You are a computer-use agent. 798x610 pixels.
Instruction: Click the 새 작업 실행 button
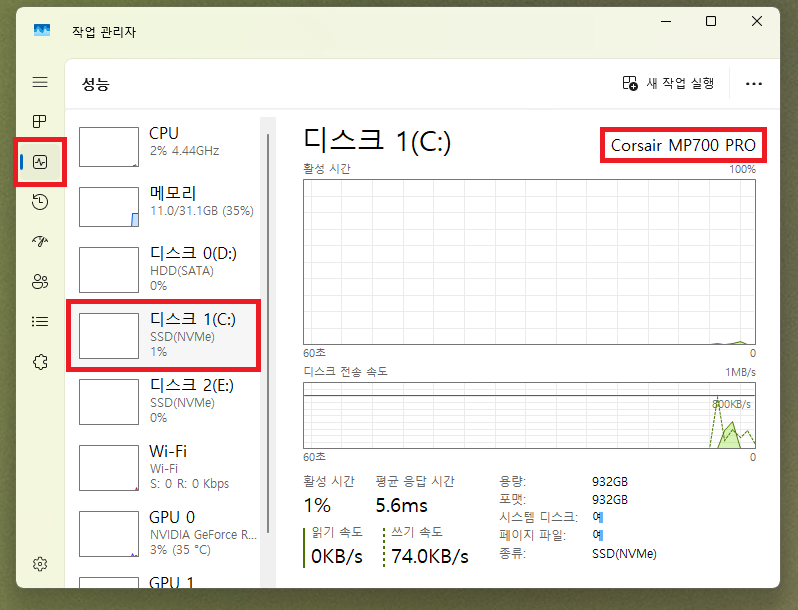[668, 83]
